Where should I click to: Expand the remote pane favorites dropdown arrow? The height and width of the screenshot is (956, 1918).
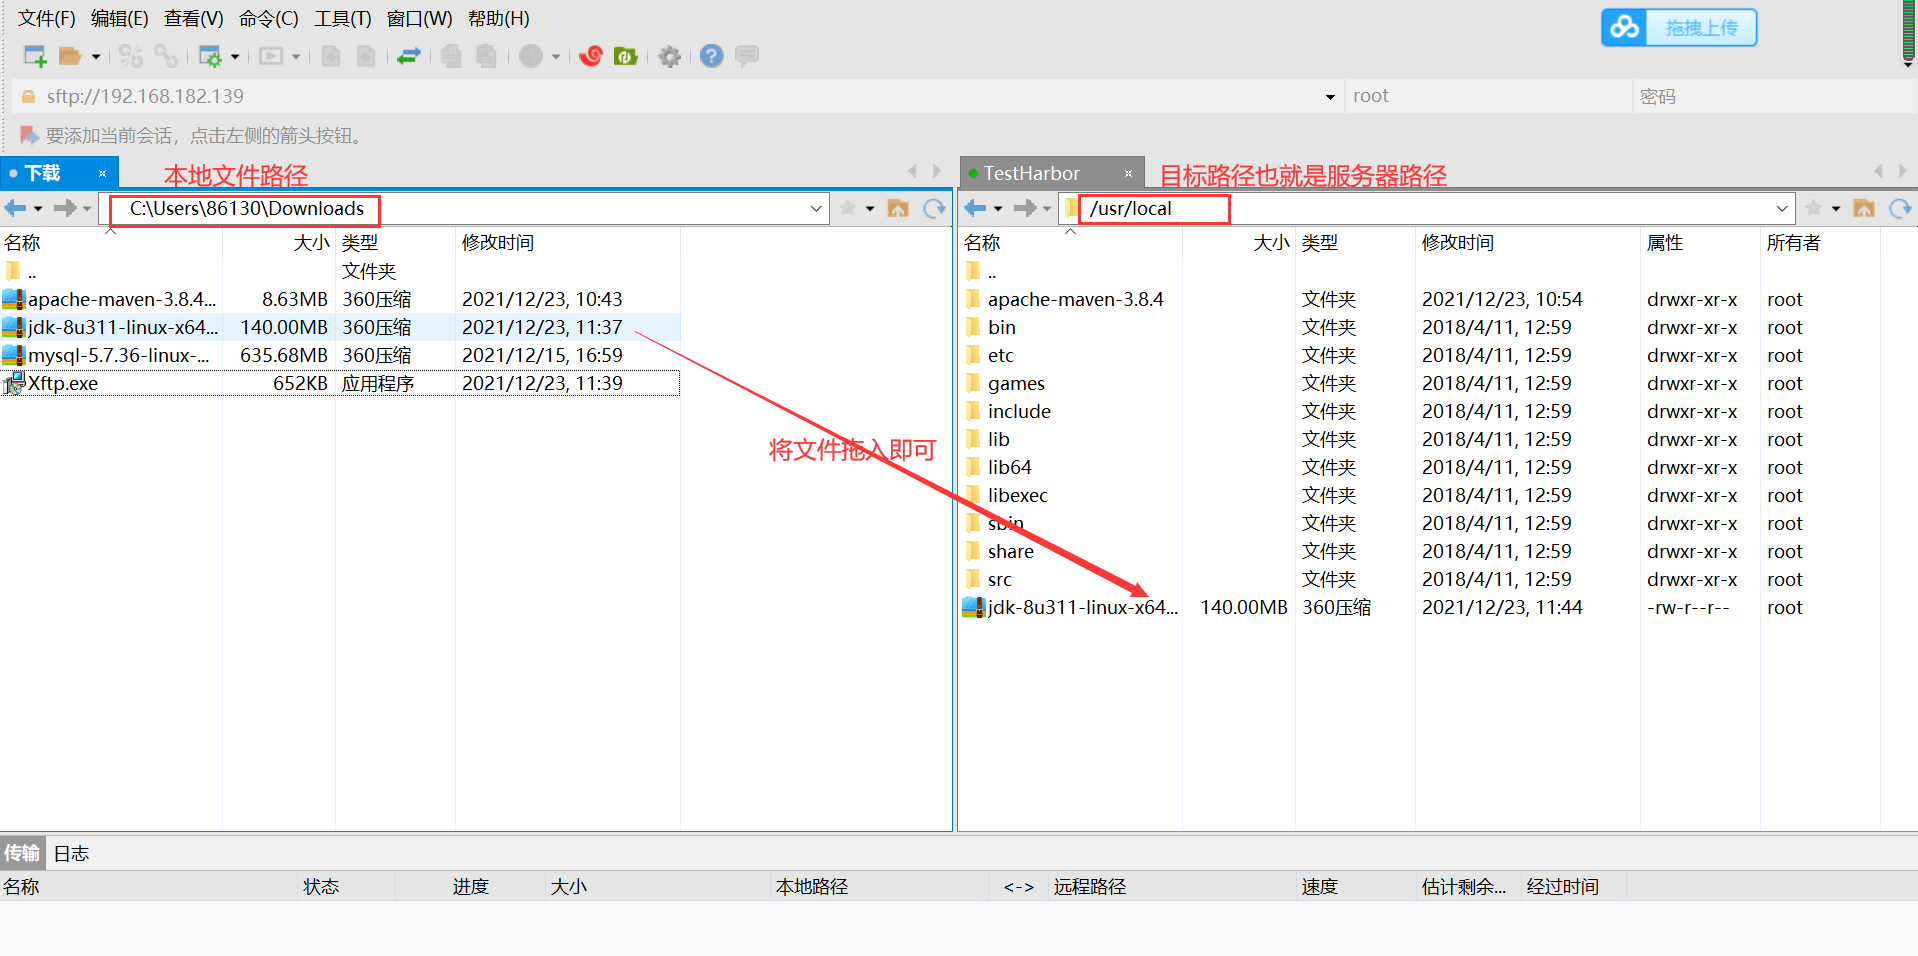point(1836,209)
